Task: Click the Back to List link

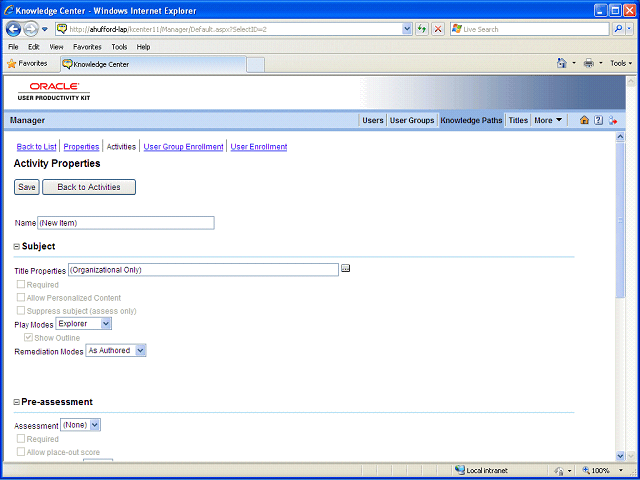Action: pyautogui.click(x=36, y=147)
